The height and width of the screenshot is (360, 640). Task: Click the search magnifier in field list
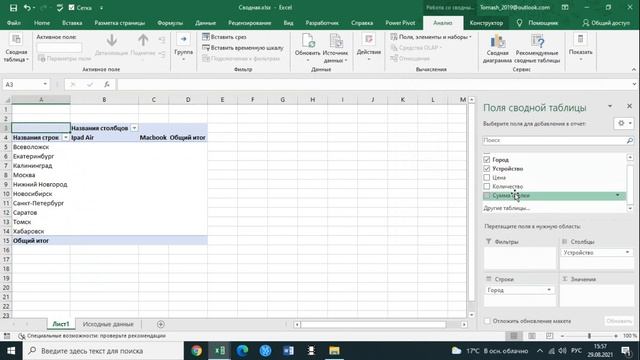[x=630, y=140]
